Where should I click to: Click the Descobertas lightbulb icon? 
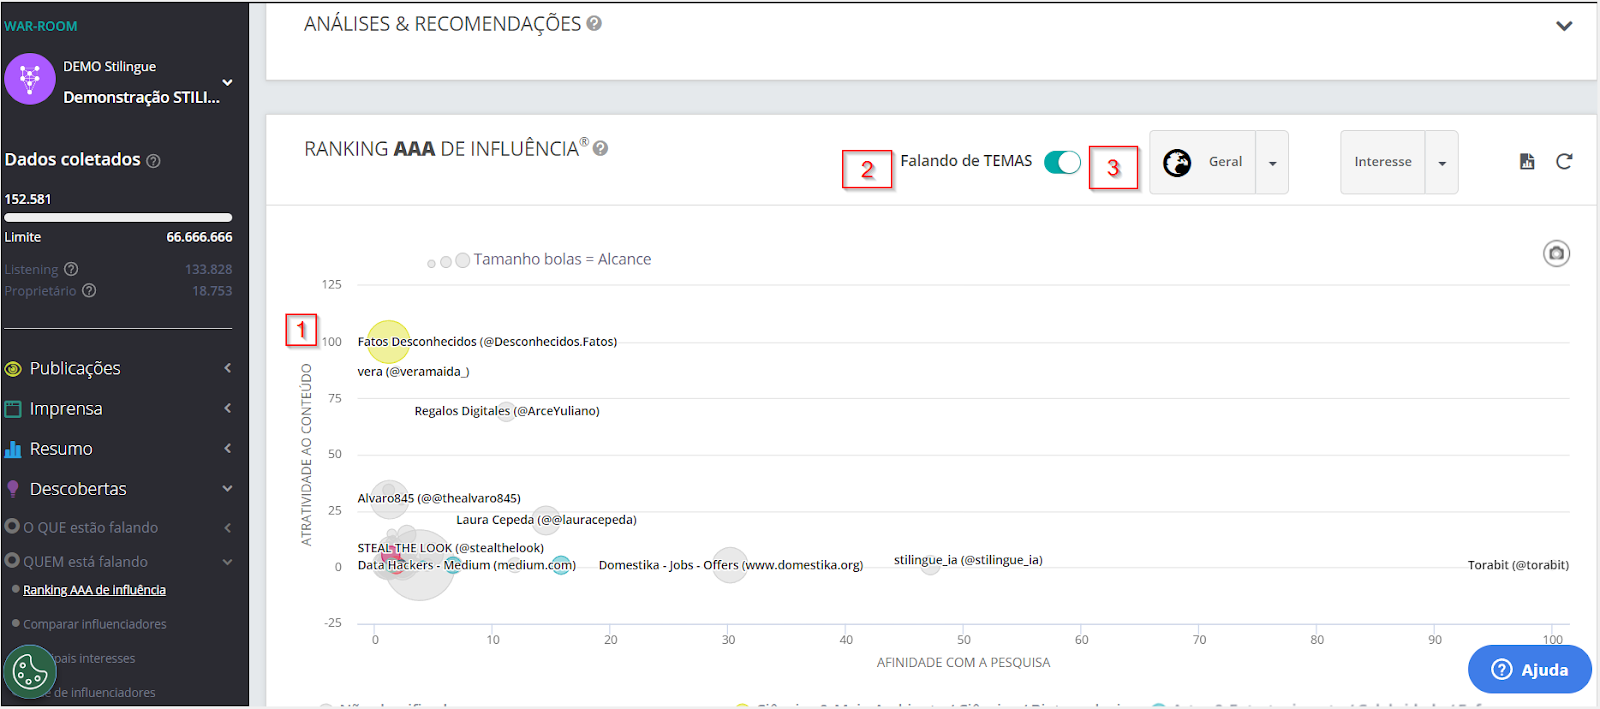tap(13, 489)
